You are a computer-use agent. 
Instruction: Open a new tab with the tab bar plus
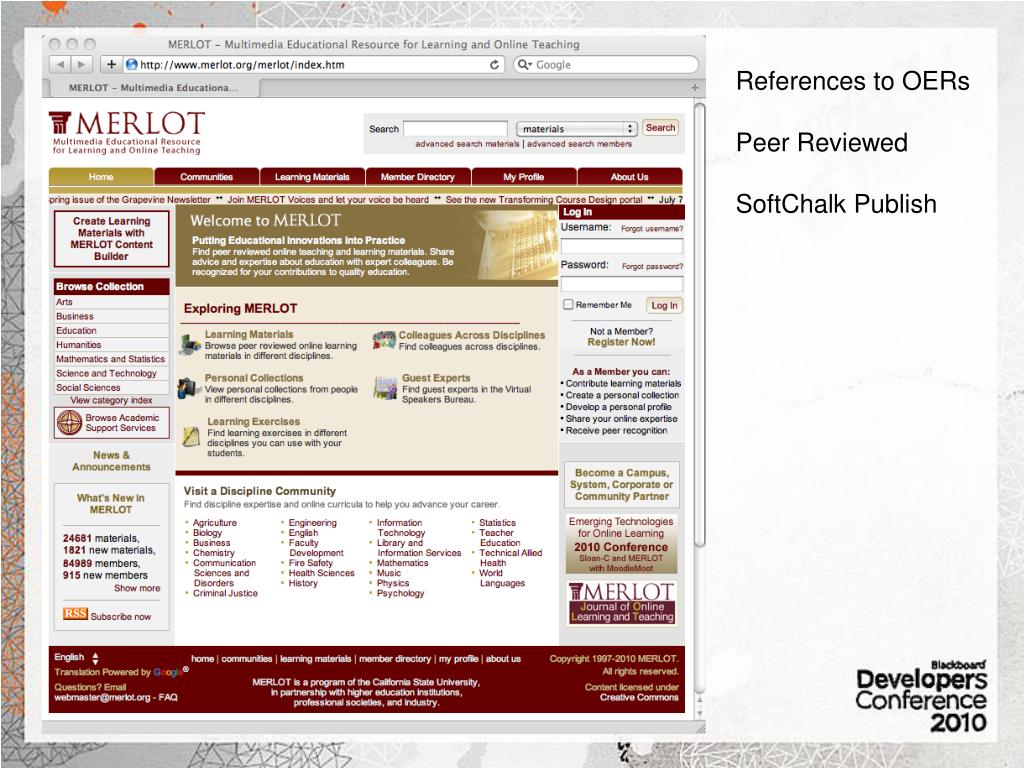point(695,88)
